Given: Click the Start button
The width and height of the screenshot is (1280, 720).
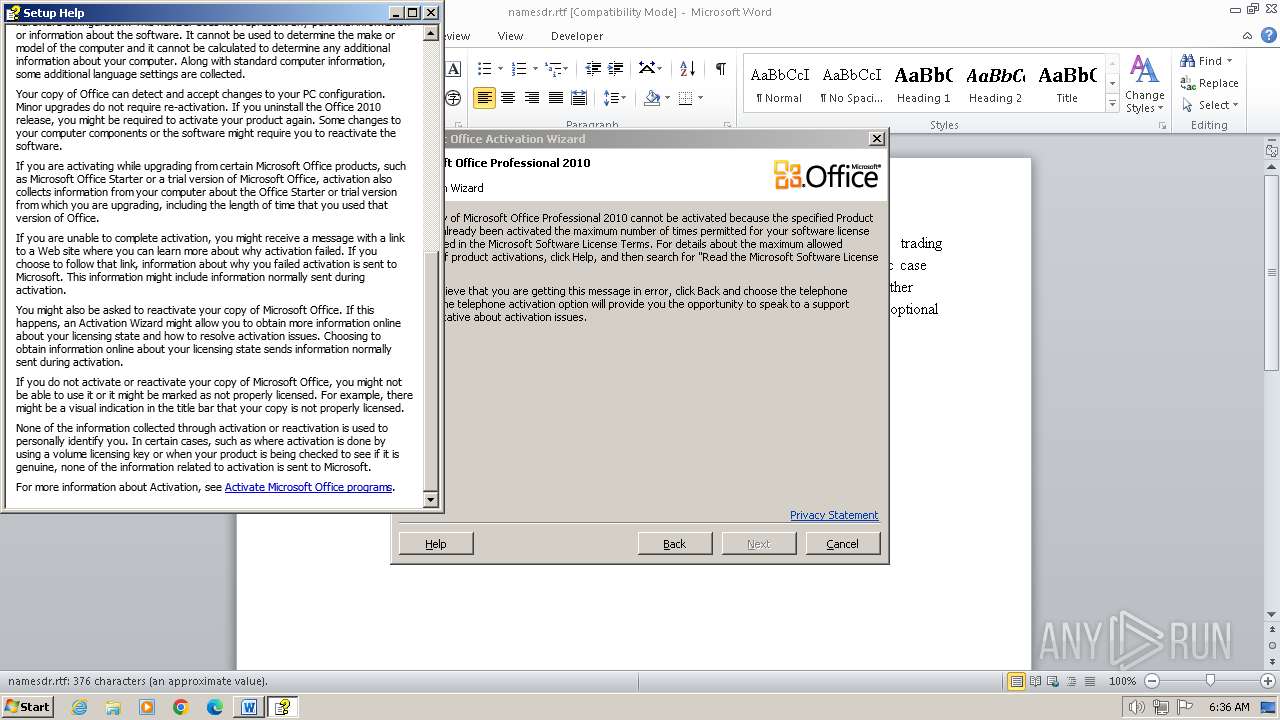Looking at the screenshot, I should [x=27, y=707].
